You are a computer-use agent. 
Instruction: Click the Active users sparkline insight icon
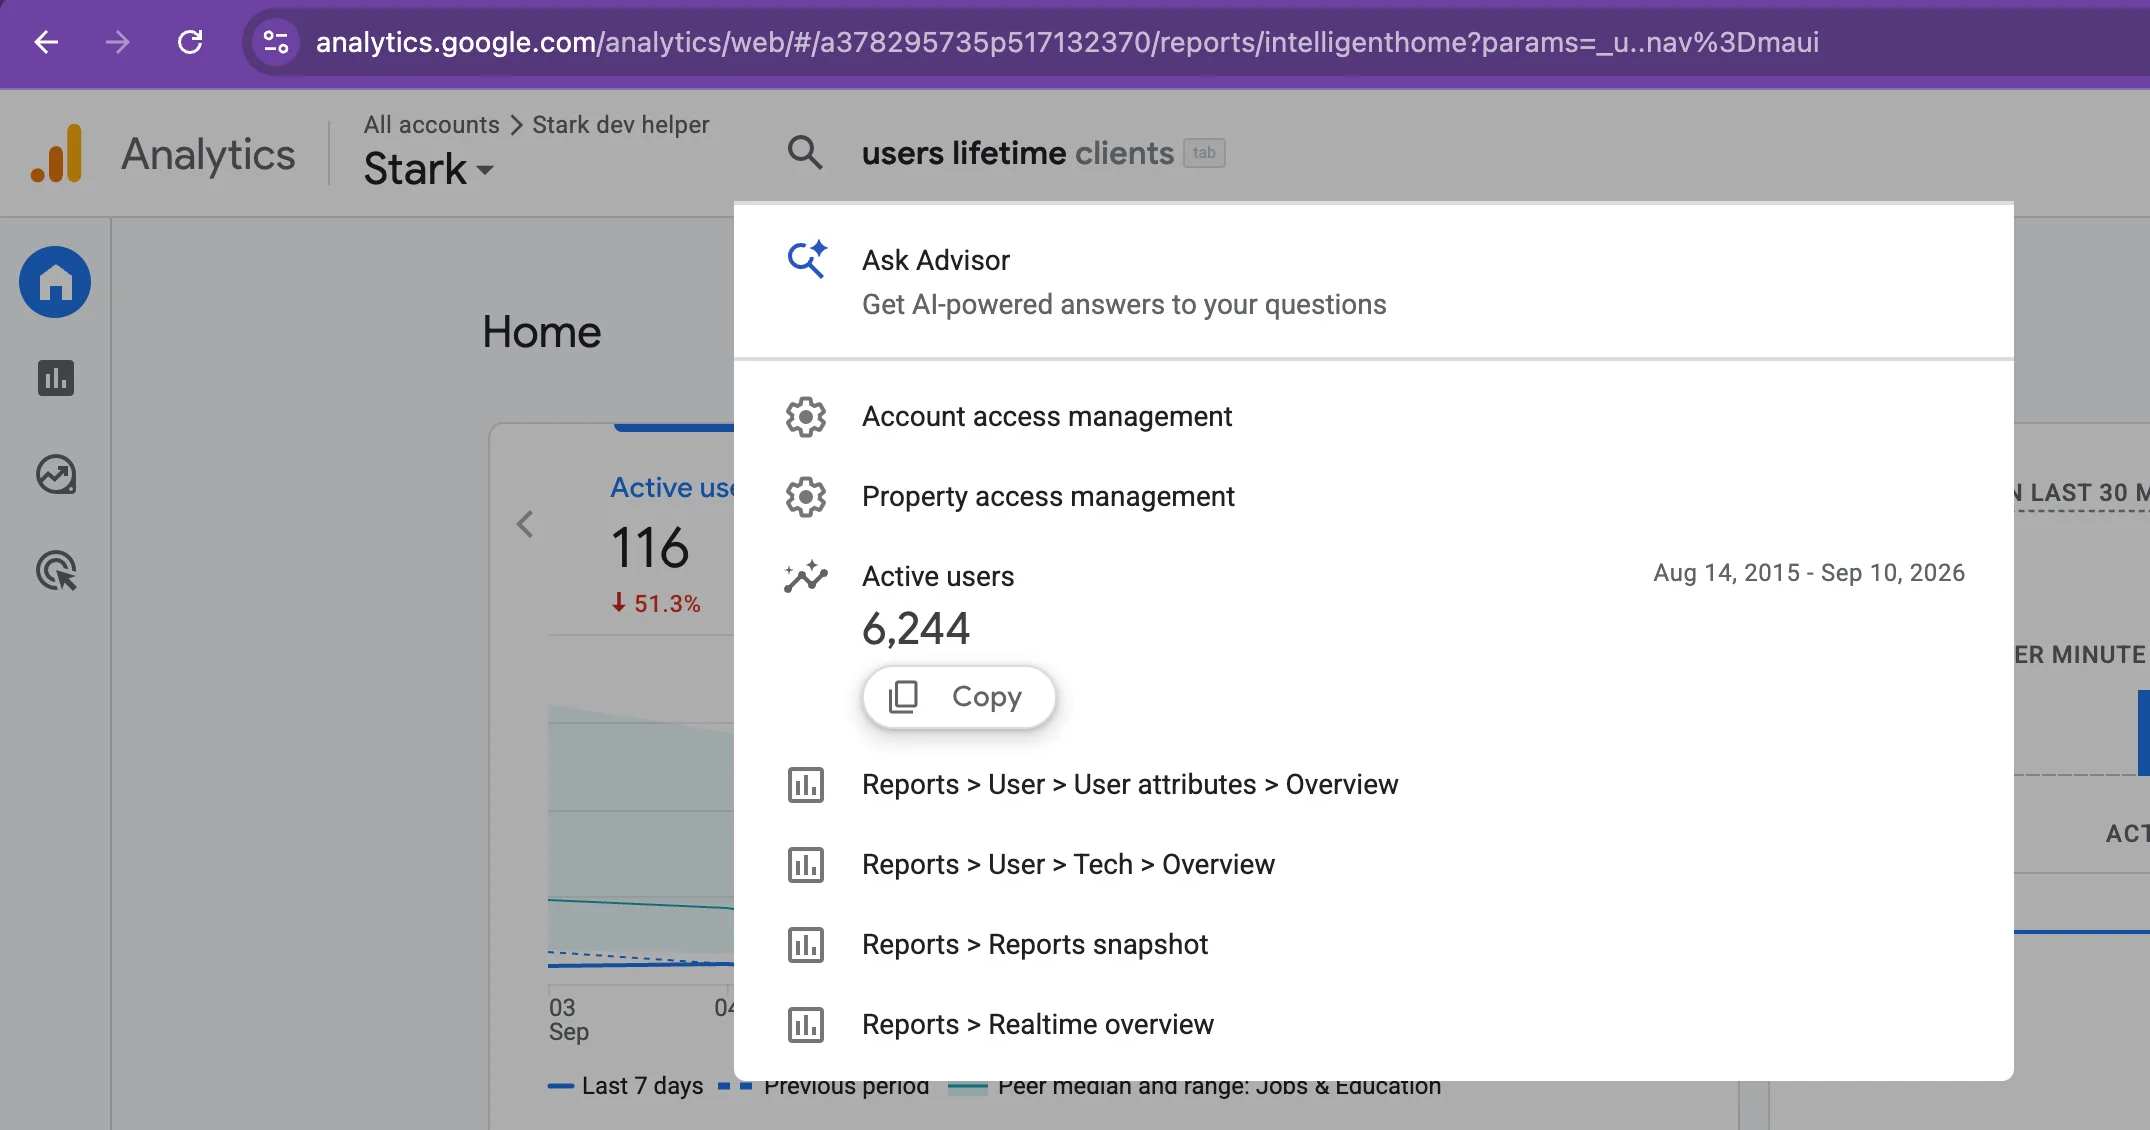click(x=806, y=576)
